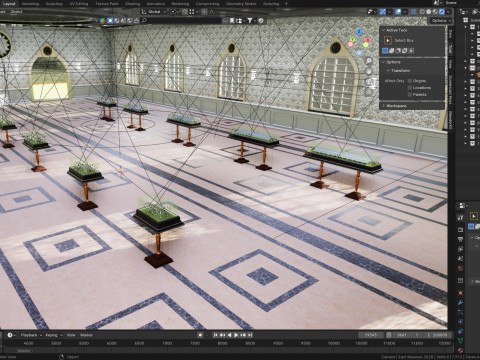The width and height of the screenshot is (480, 360).
Task: Open the World properties tab icon
Action: pyautogui.click(x=460, y=268)
